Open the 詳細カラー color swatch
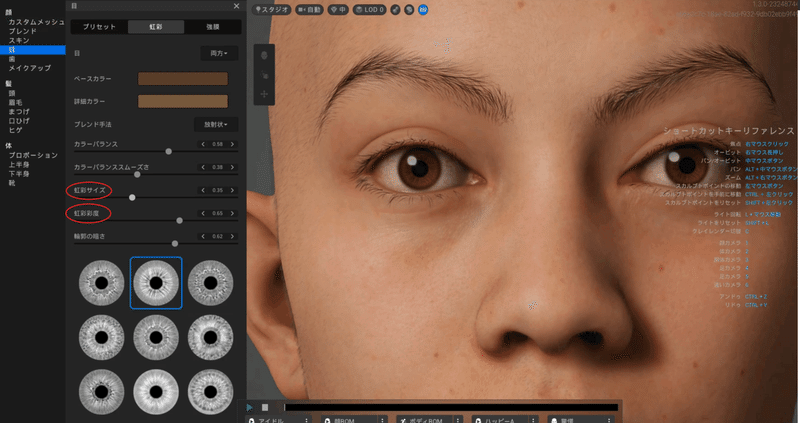Screen dimensions: 800x423 point(183,101)
